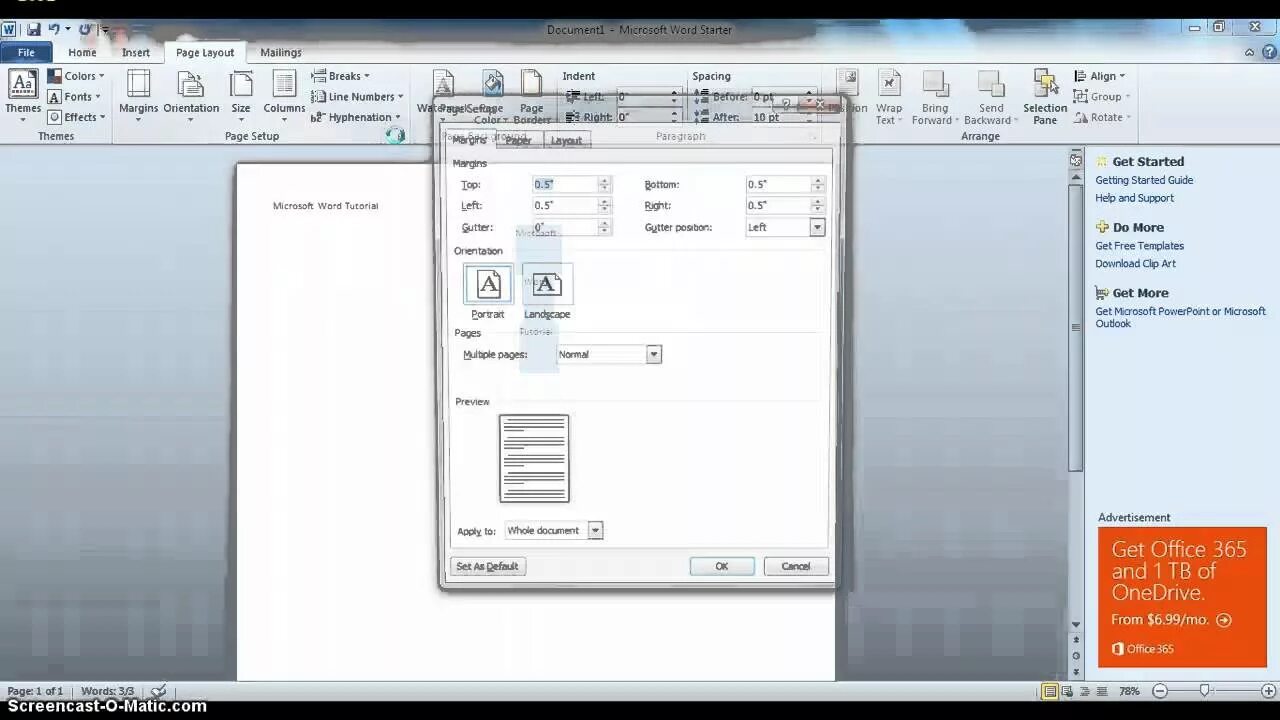Click the Right margin input field

[x=778, y=205]
